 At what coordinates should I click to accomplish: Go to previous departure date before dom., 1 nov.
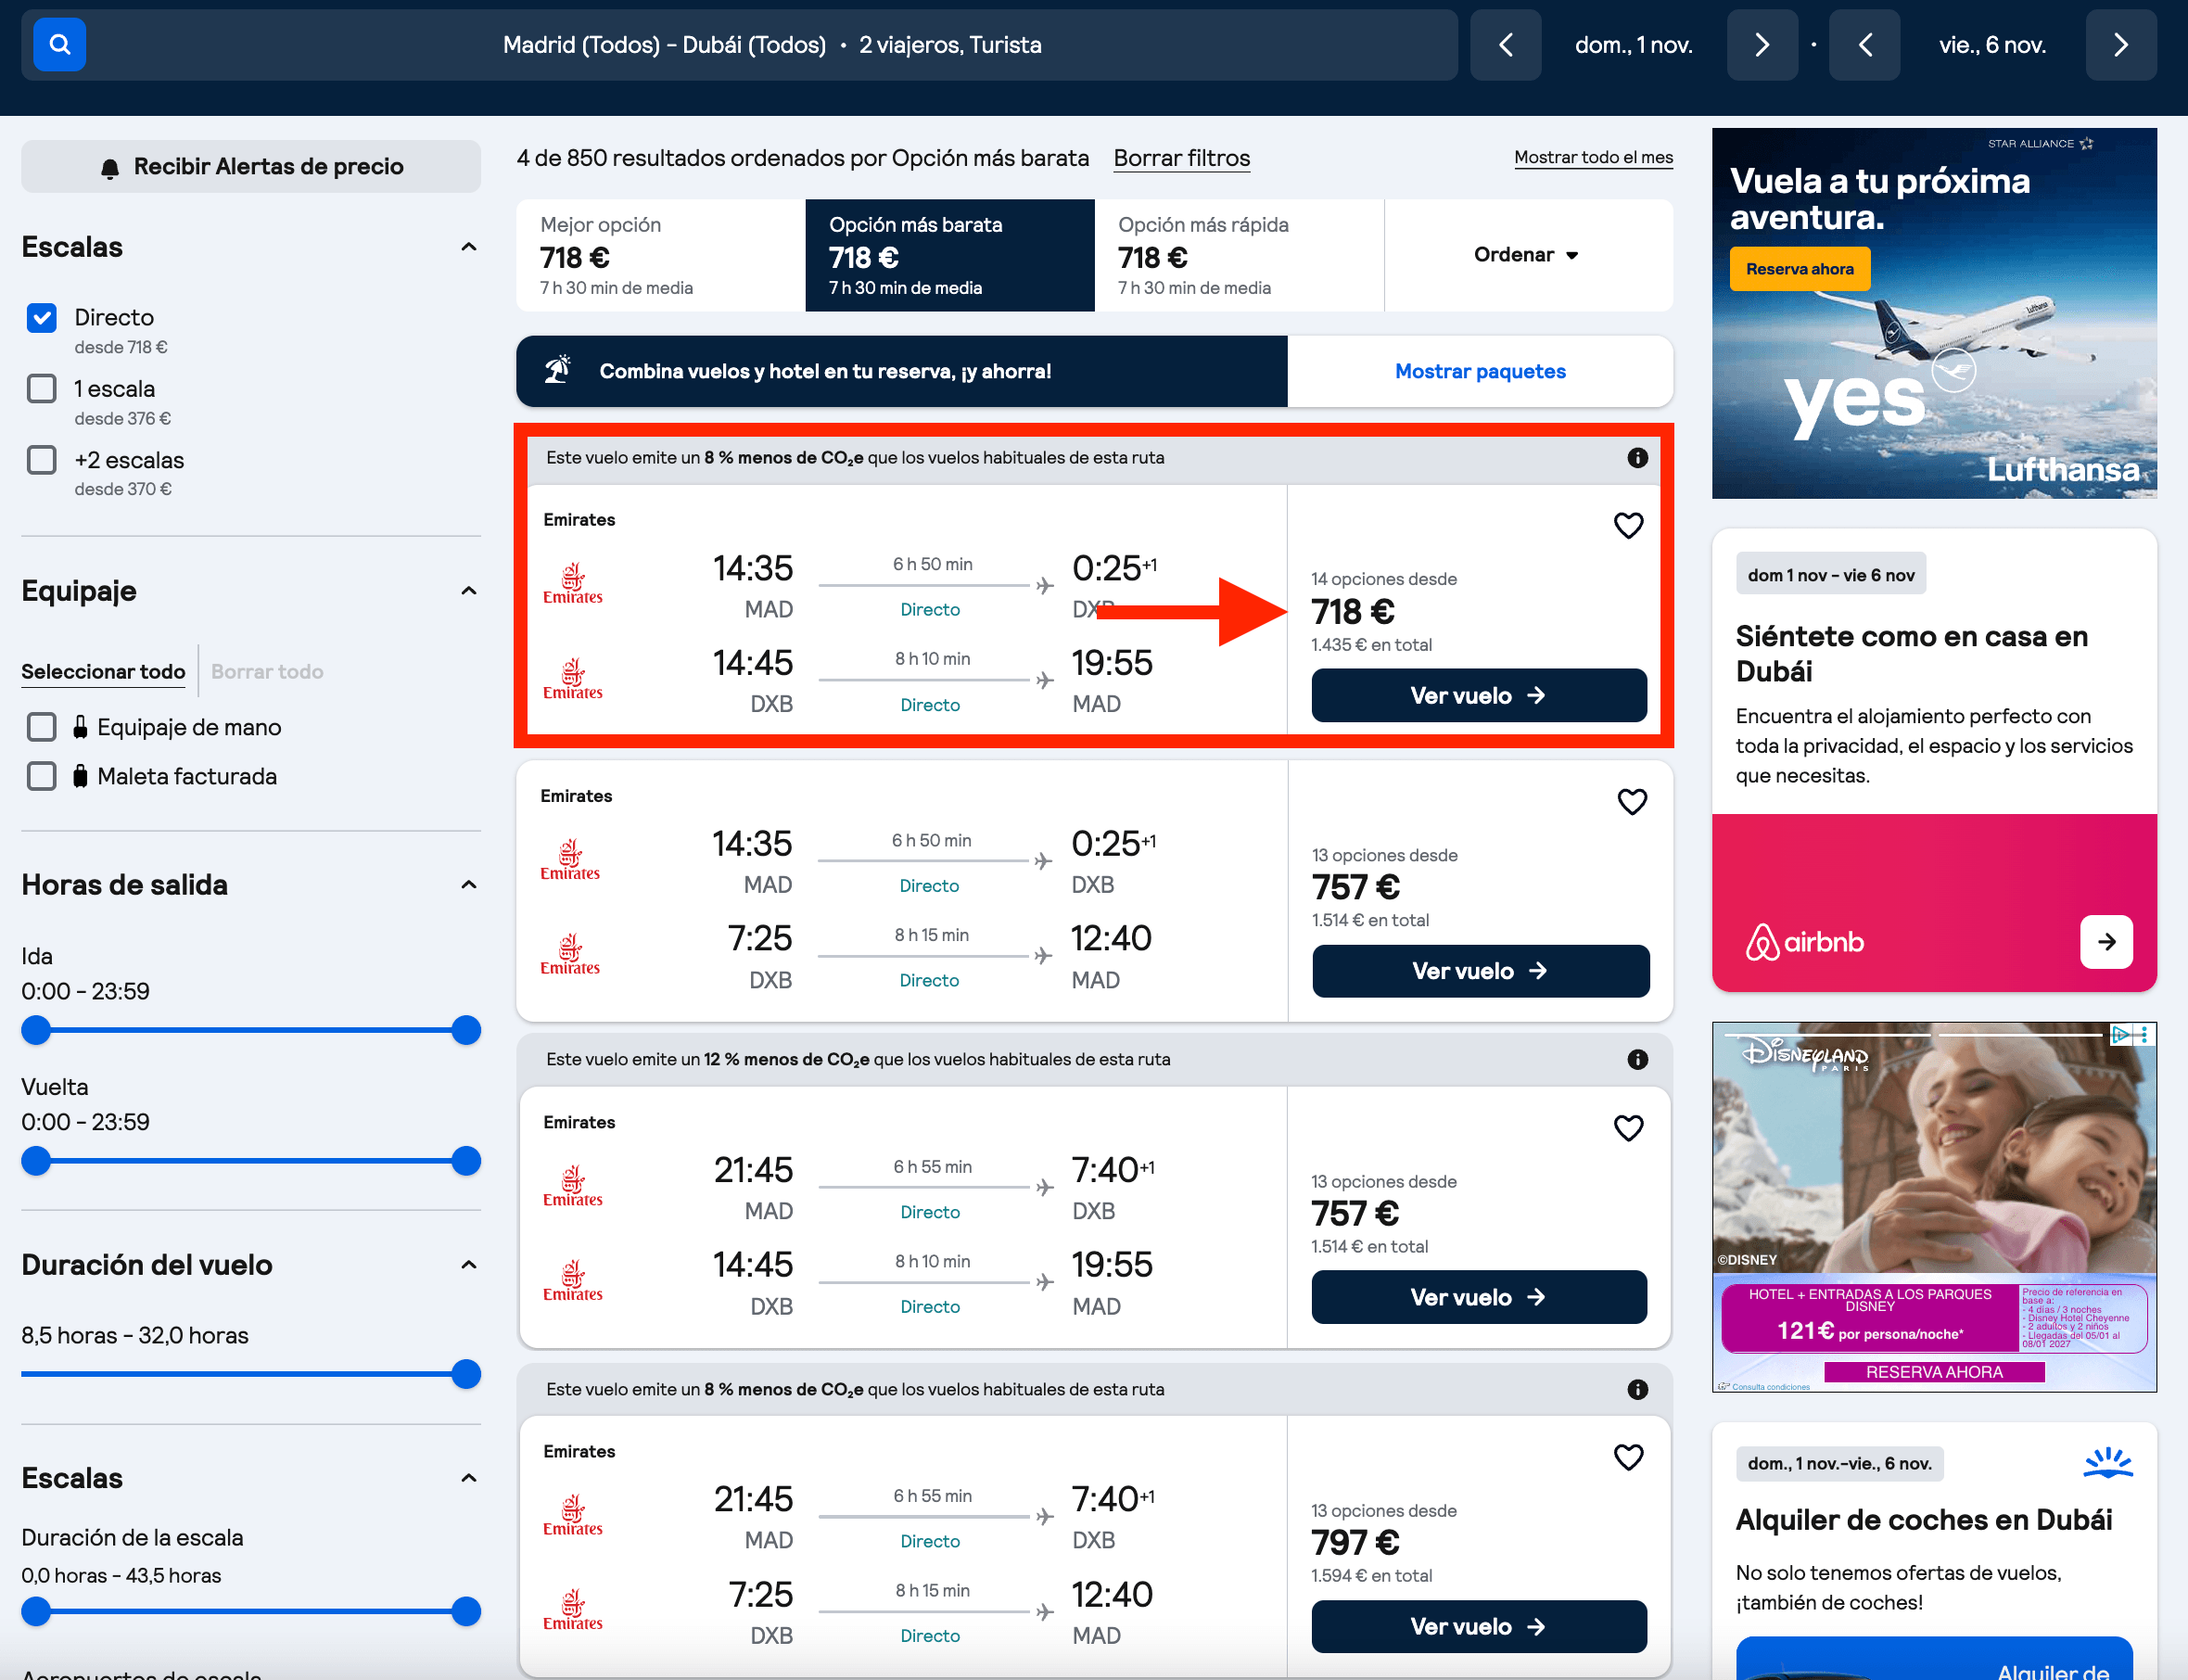(x=1505, y=45)
